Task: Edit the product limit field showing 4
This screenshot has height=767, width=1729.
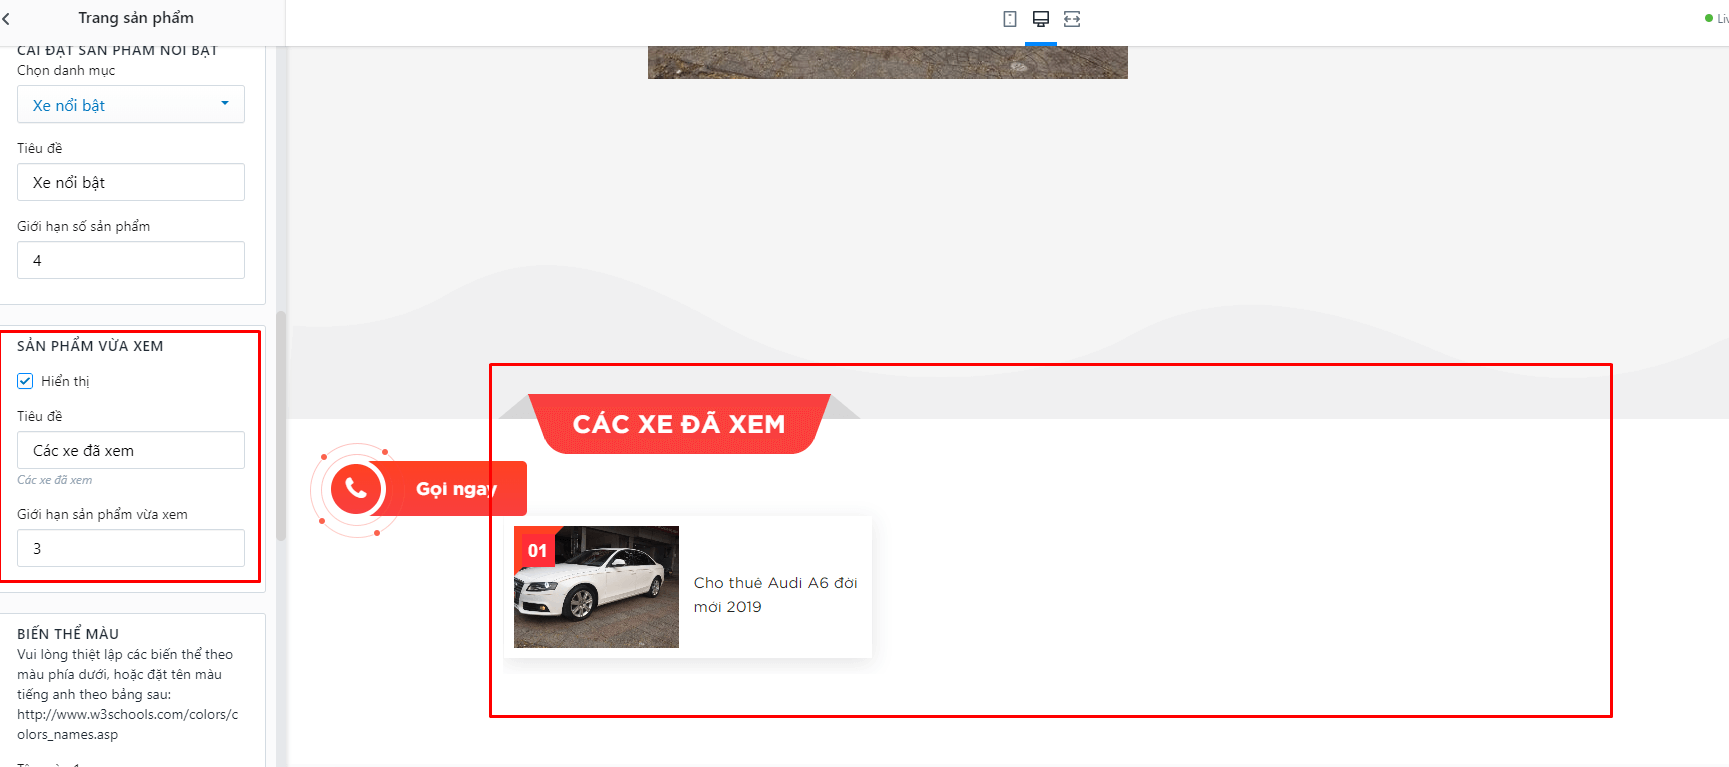Action: click(131, 260)
